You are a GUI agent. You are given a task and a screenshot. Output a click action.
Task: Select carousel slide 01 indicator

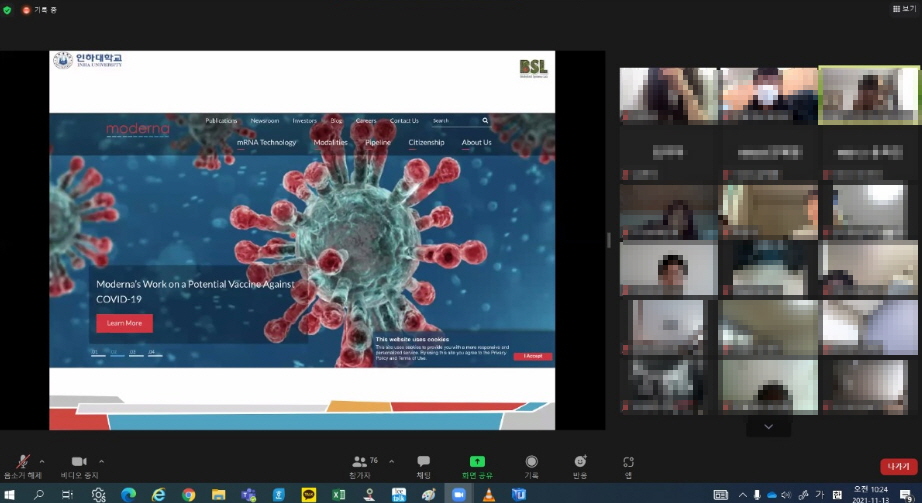pos(98,353)
